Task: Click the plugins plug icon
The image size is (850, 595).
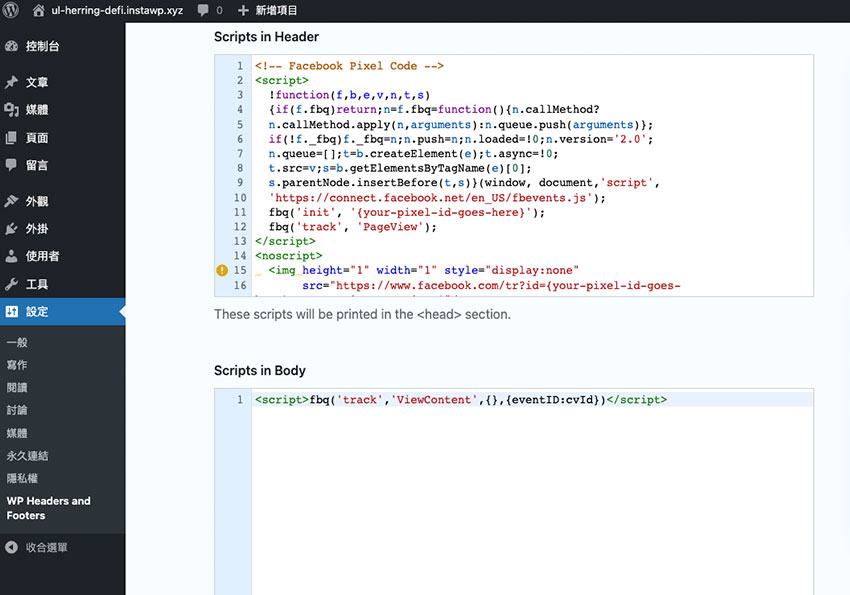Action: coord(11,229)
